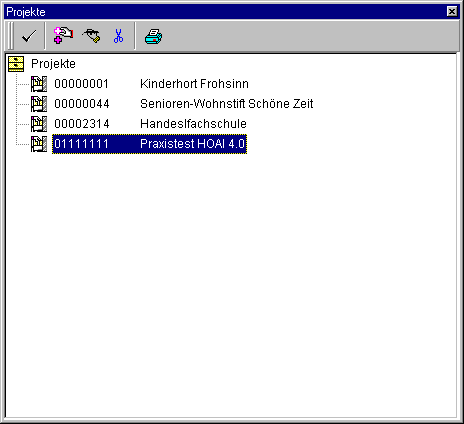Close the Projekte window
The width and height of the screenshot is (464, 424).
click(x=452, y=12)
